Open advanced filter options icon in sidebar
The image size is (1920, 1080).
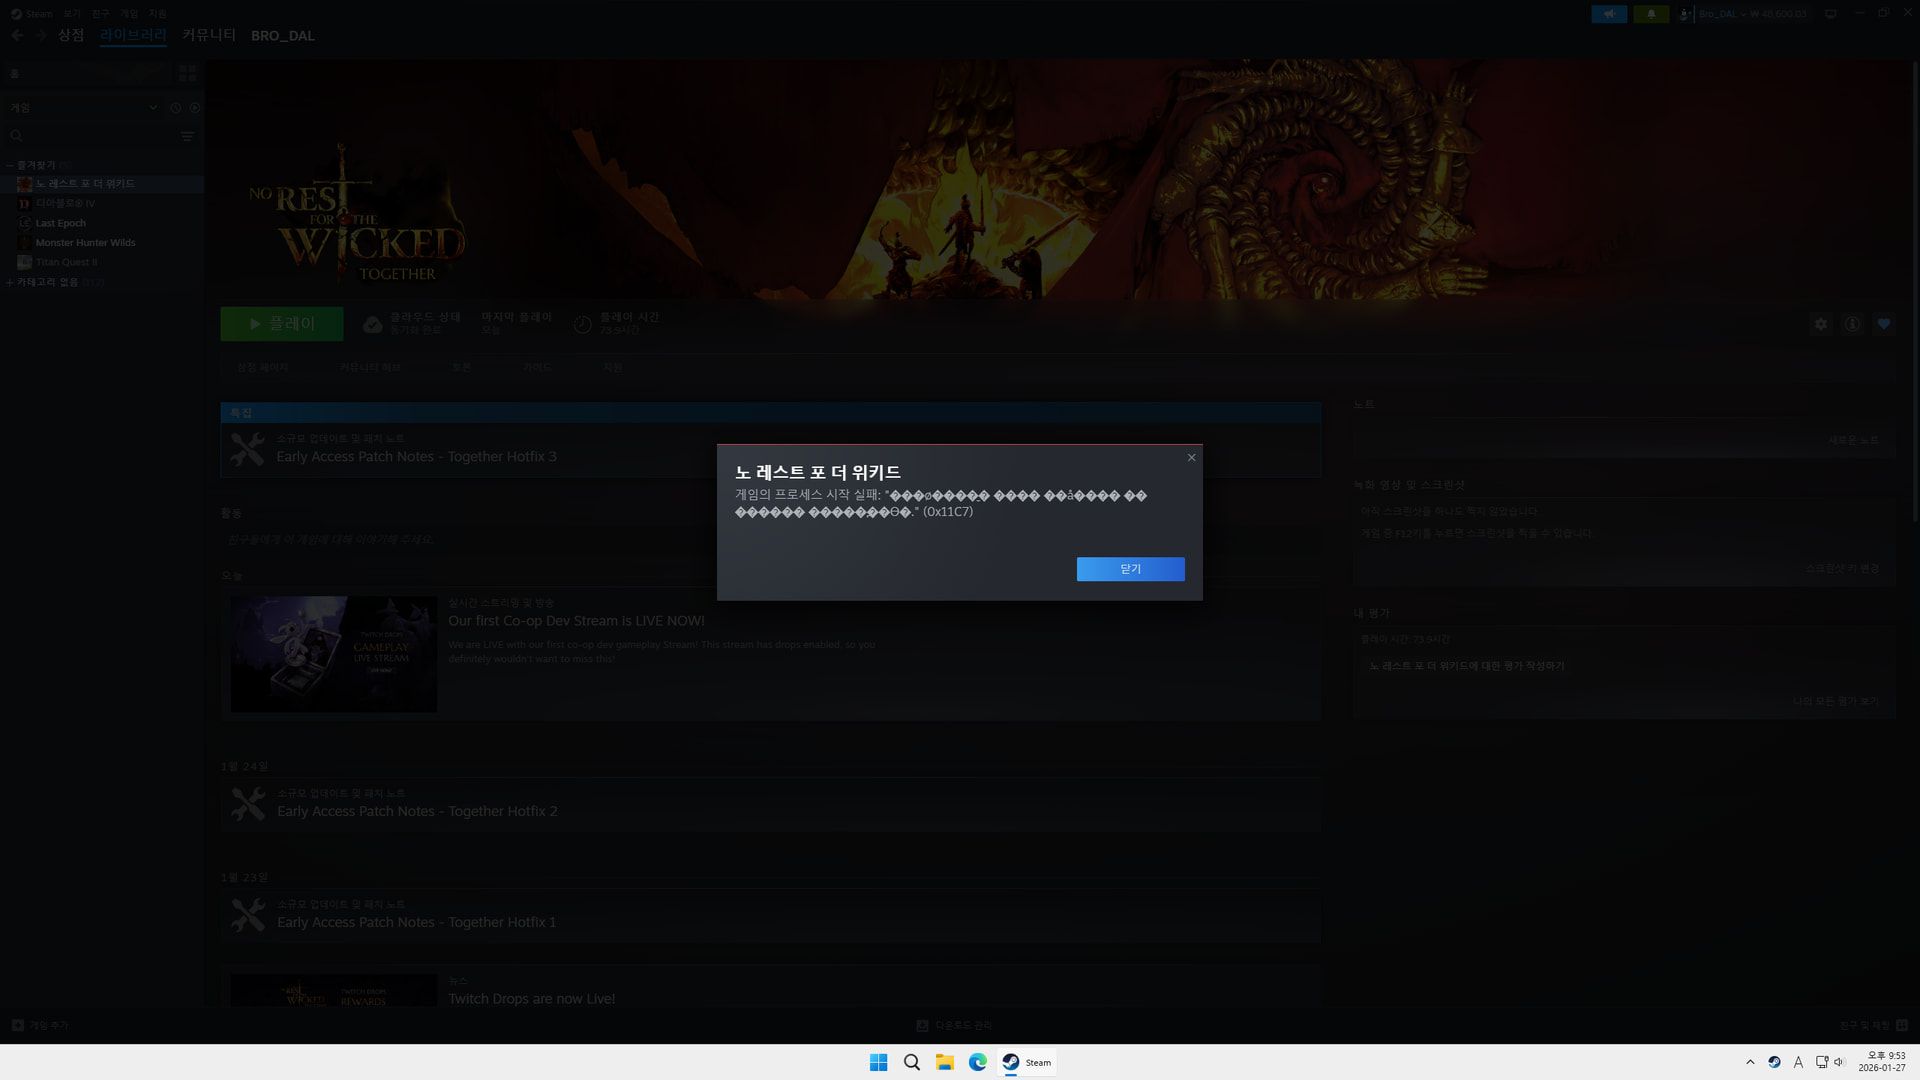187,136
